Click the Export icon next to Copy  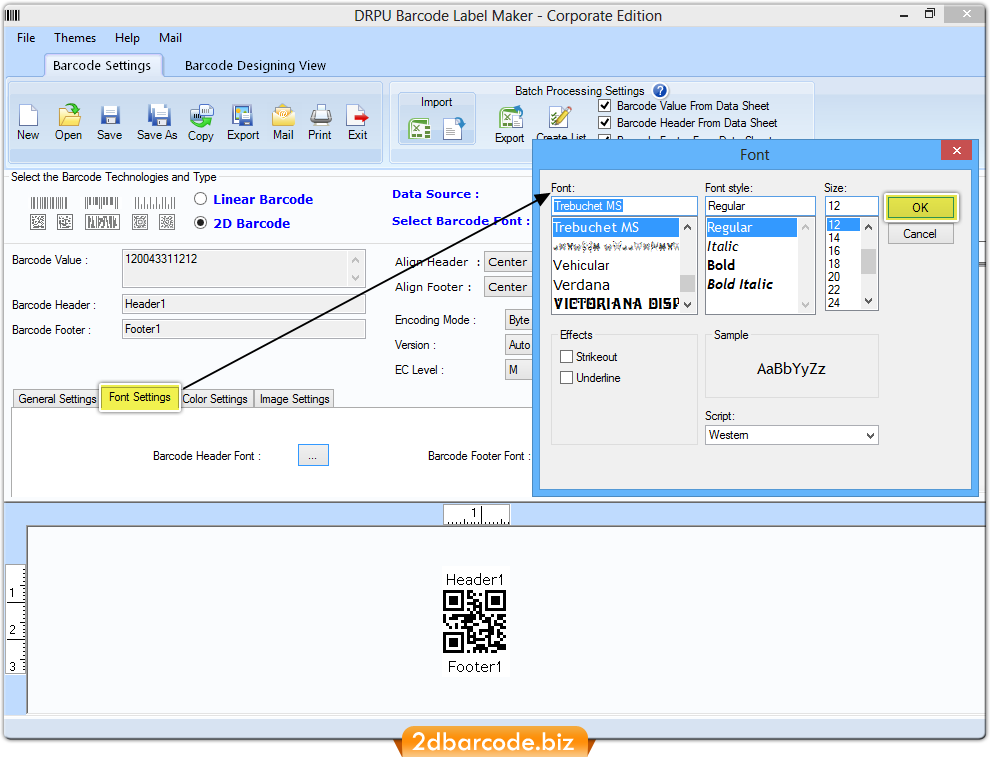coord(243,122)
